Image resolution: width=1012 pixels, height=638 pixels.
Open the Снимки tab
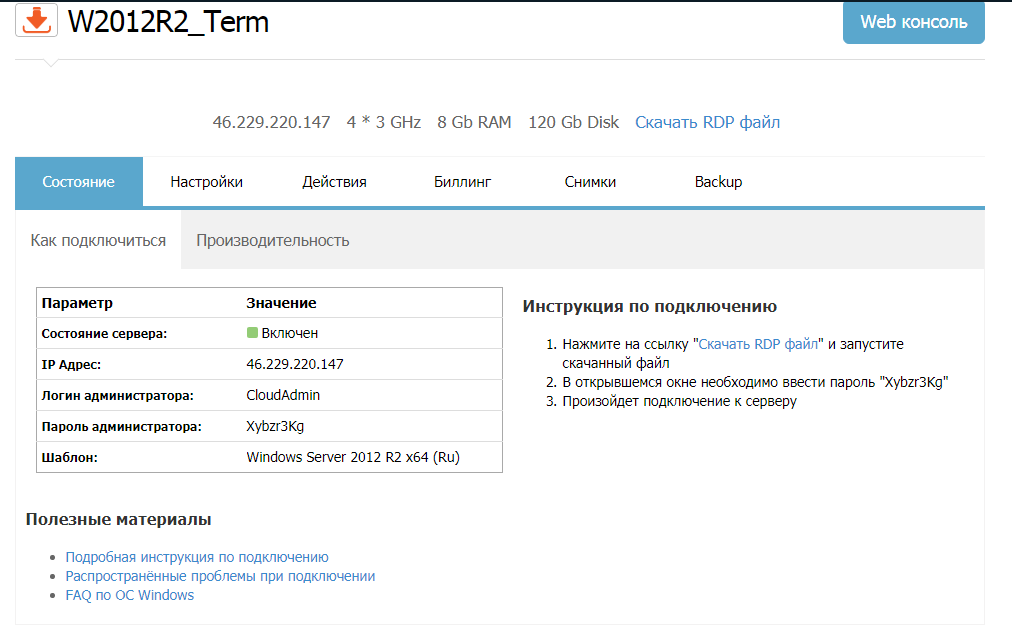click(x=590, y=182)
